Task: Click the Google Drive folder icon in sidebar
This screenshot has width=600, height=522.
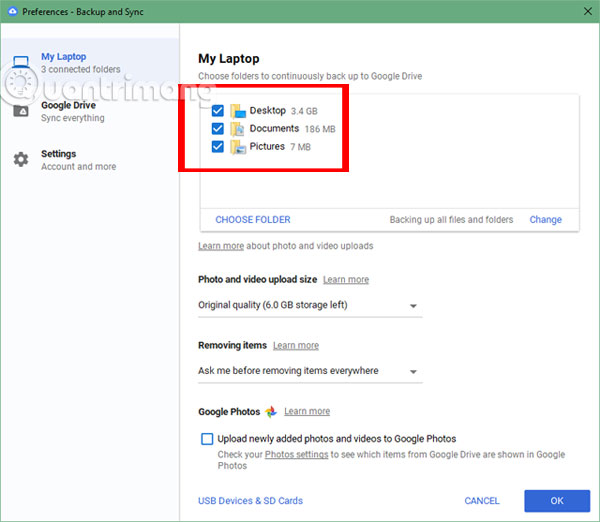Action: (21, 111)
